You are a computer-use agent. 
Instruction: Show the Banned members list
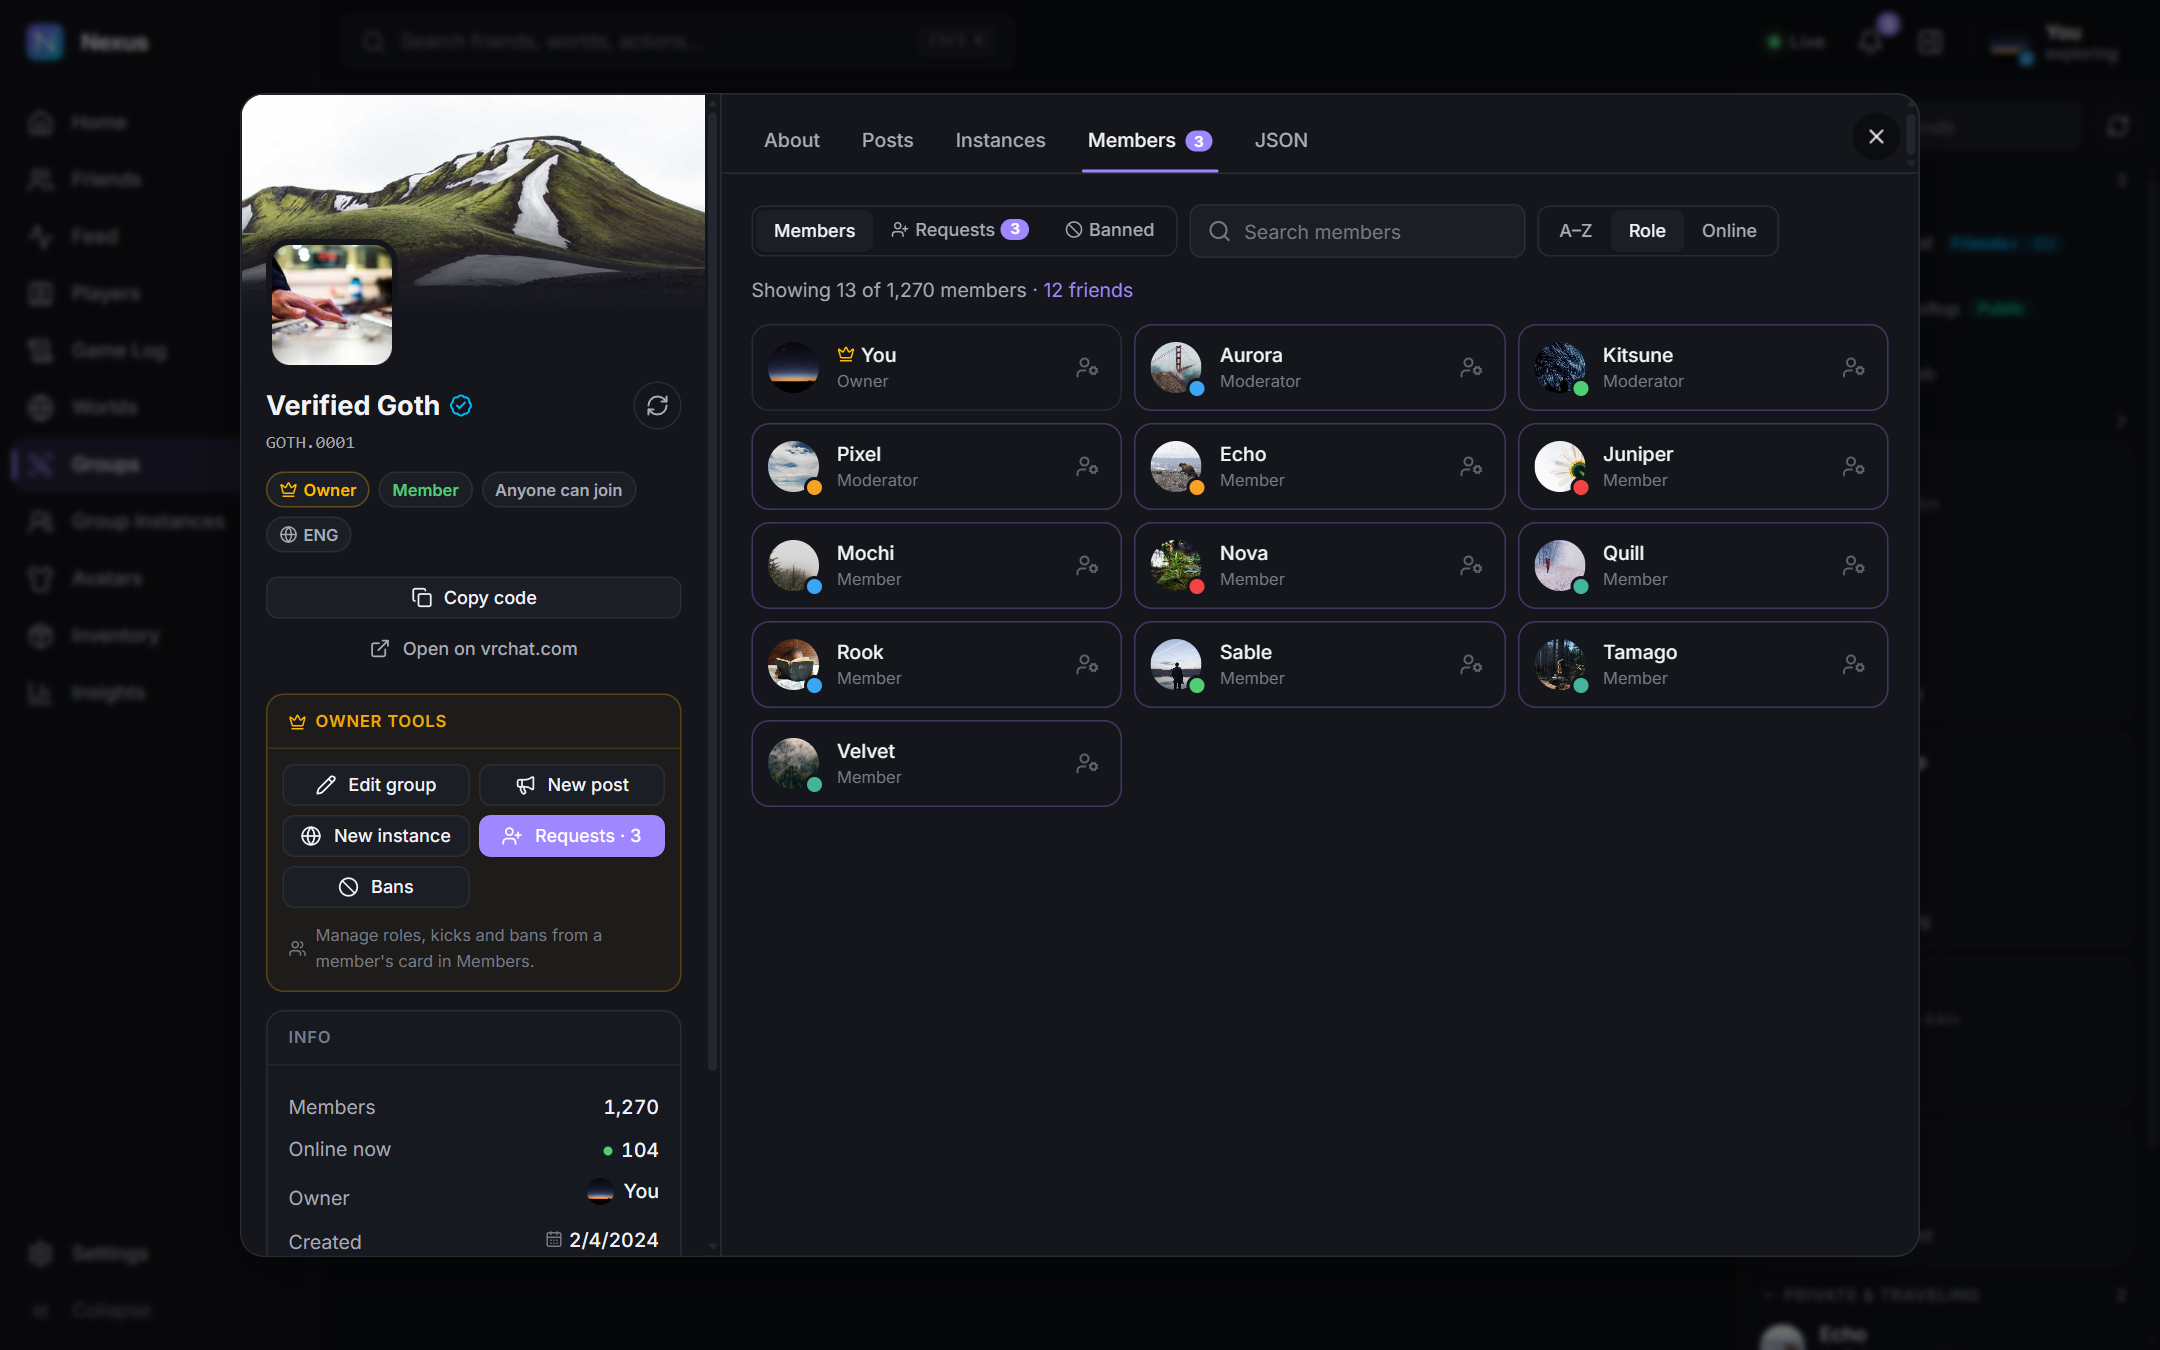click(x=1109, y=230)
